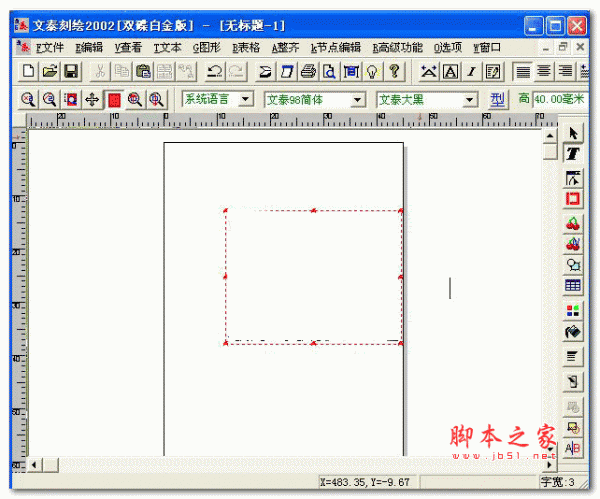The height and width of the screenshot is (499, 600).
Task: Click the redo arrow icon
Action: tap(236, 72)
